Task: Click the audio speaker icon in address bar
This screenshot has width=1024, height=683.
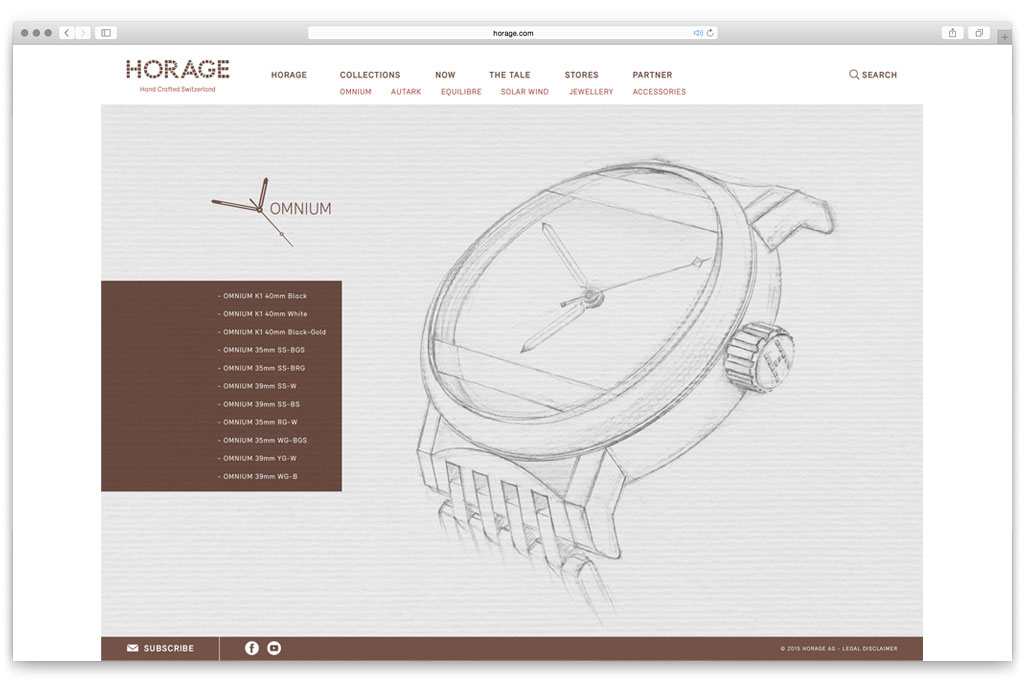Action: point(697,33)
